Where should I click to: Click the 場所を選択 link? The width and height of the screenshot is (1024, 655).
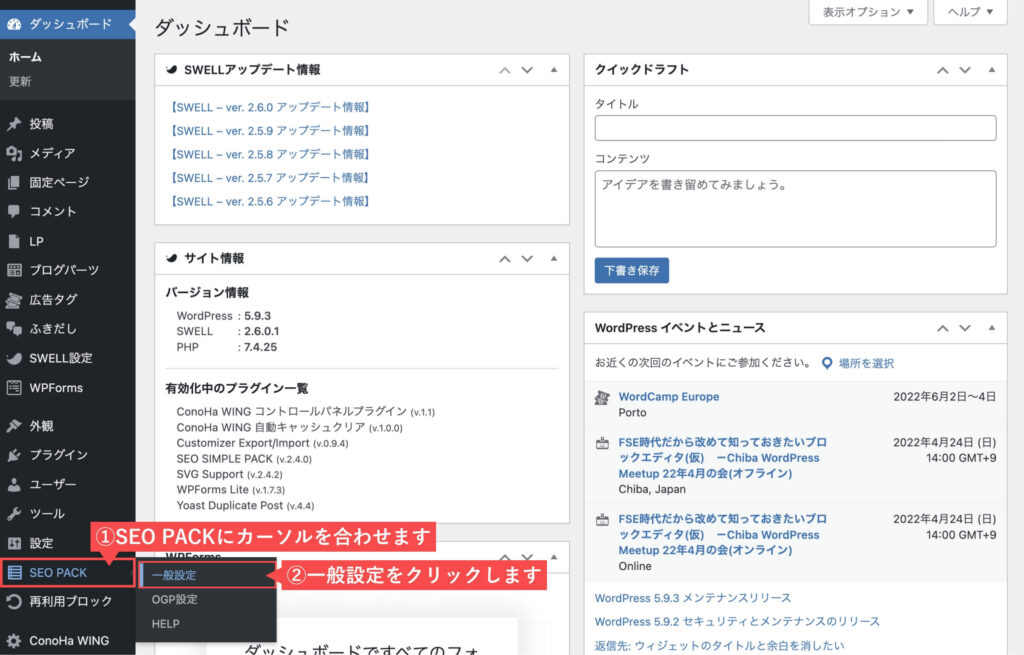pos(866,363)
